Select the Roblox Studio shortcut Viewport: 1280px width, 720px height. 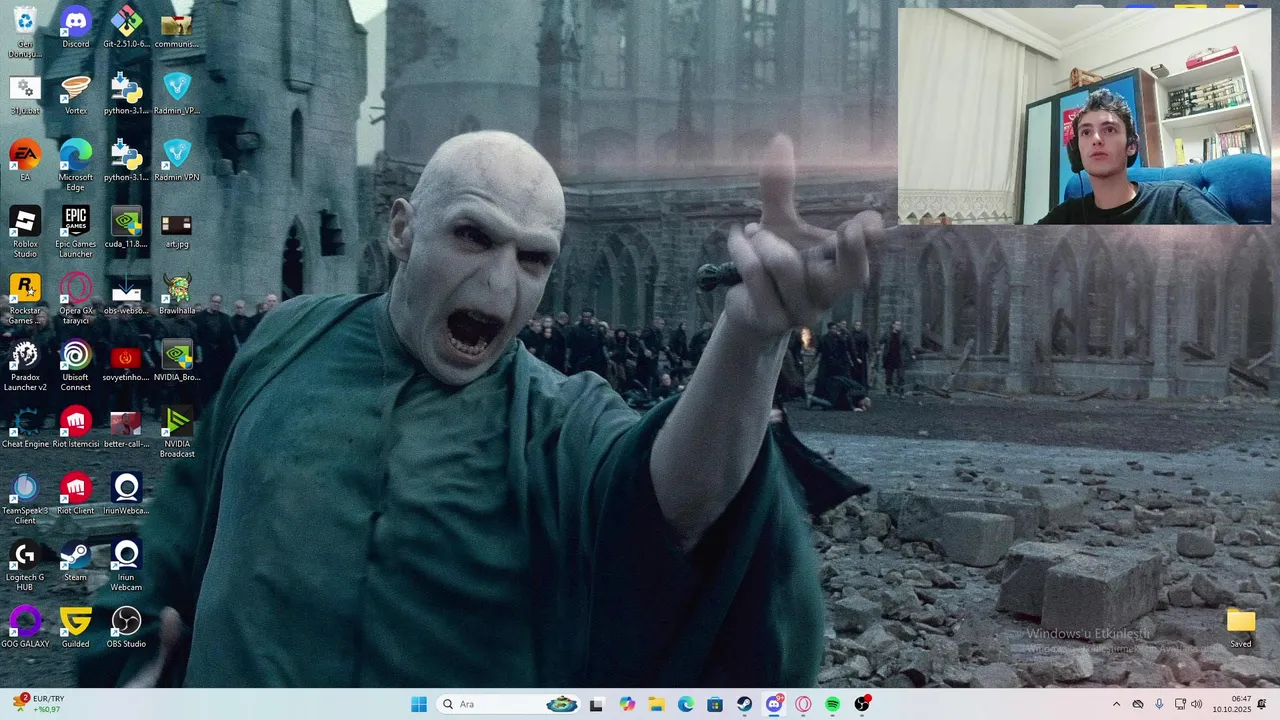click(25, 233)
